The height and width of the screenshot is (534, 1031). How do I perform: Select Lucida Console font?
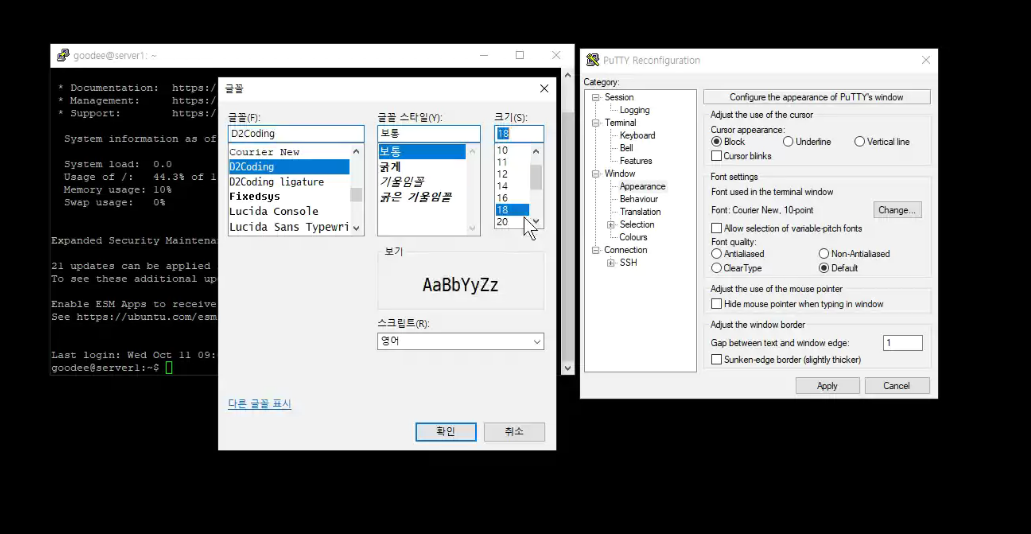pos(289,212)
